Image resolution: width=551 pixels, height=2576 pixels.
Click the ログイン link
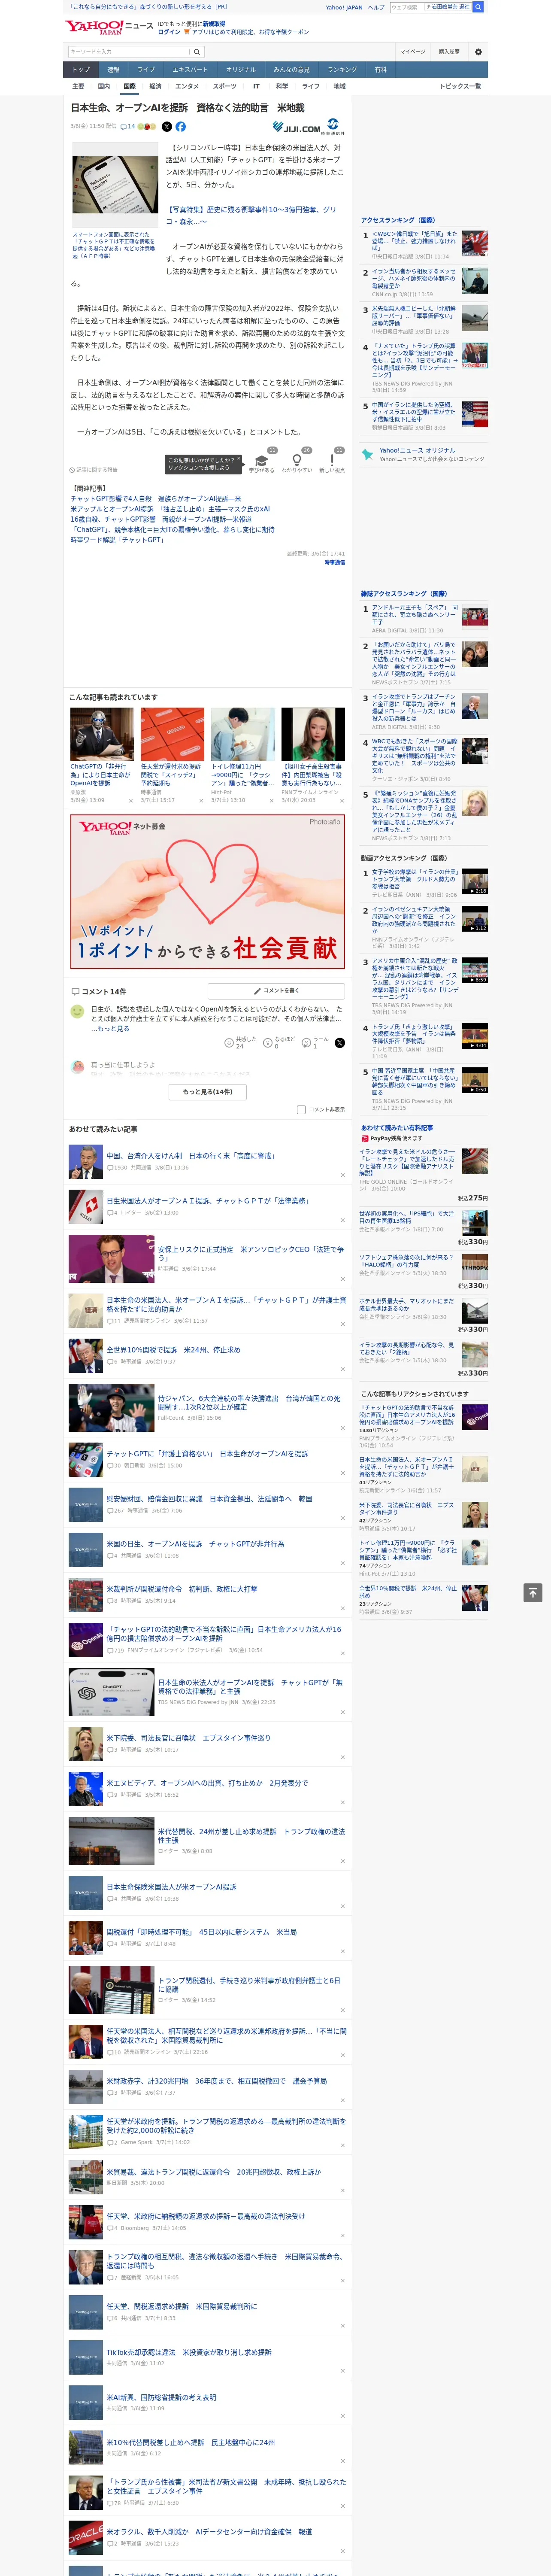[x=169, y=32]
